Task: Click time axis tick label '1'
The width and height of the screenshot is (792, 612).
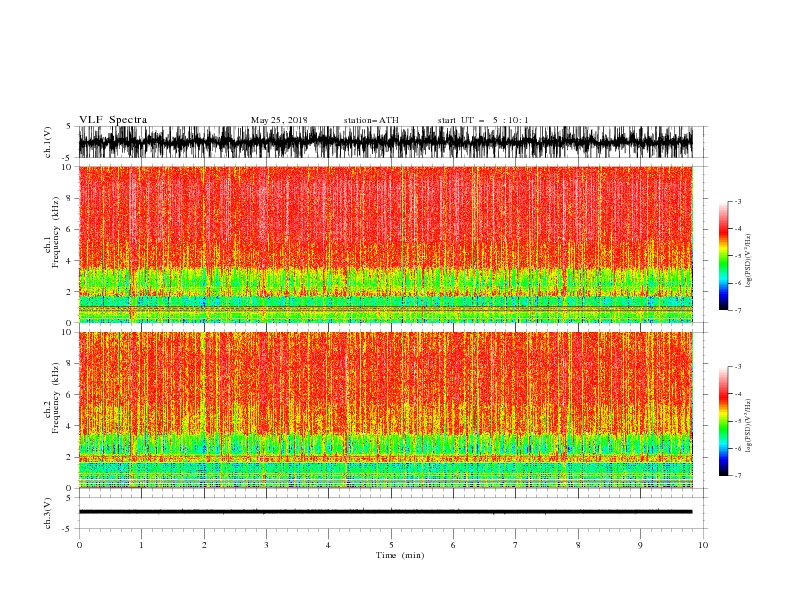Action: click(141, 545)
